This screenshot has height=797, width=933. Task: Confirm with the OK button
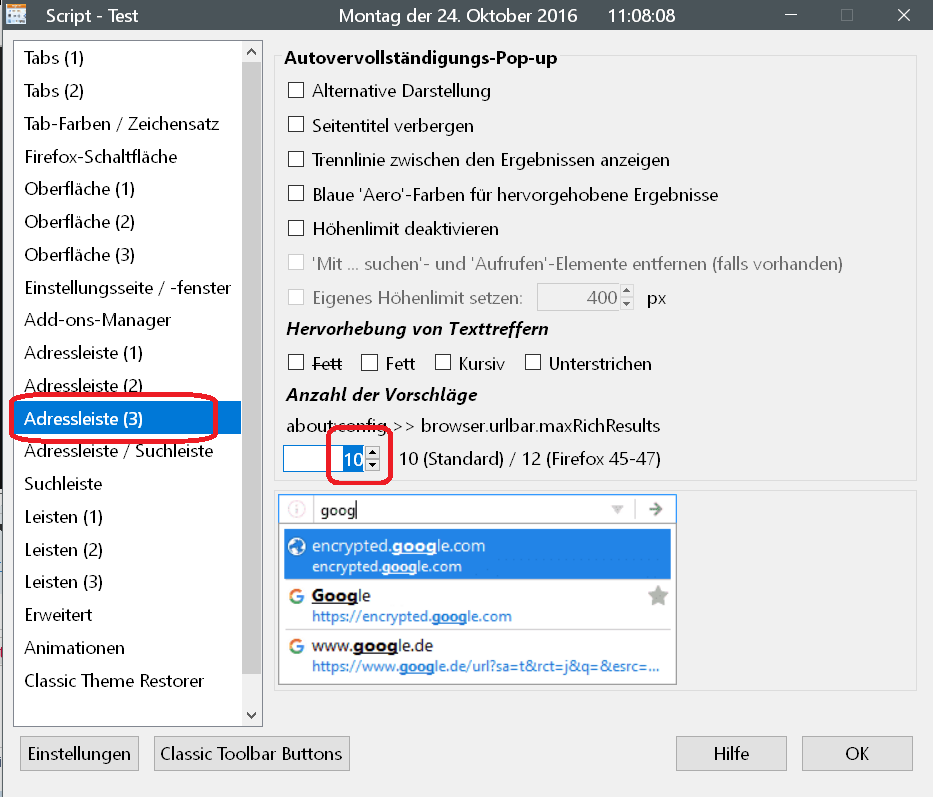click(x=857, y=754)
